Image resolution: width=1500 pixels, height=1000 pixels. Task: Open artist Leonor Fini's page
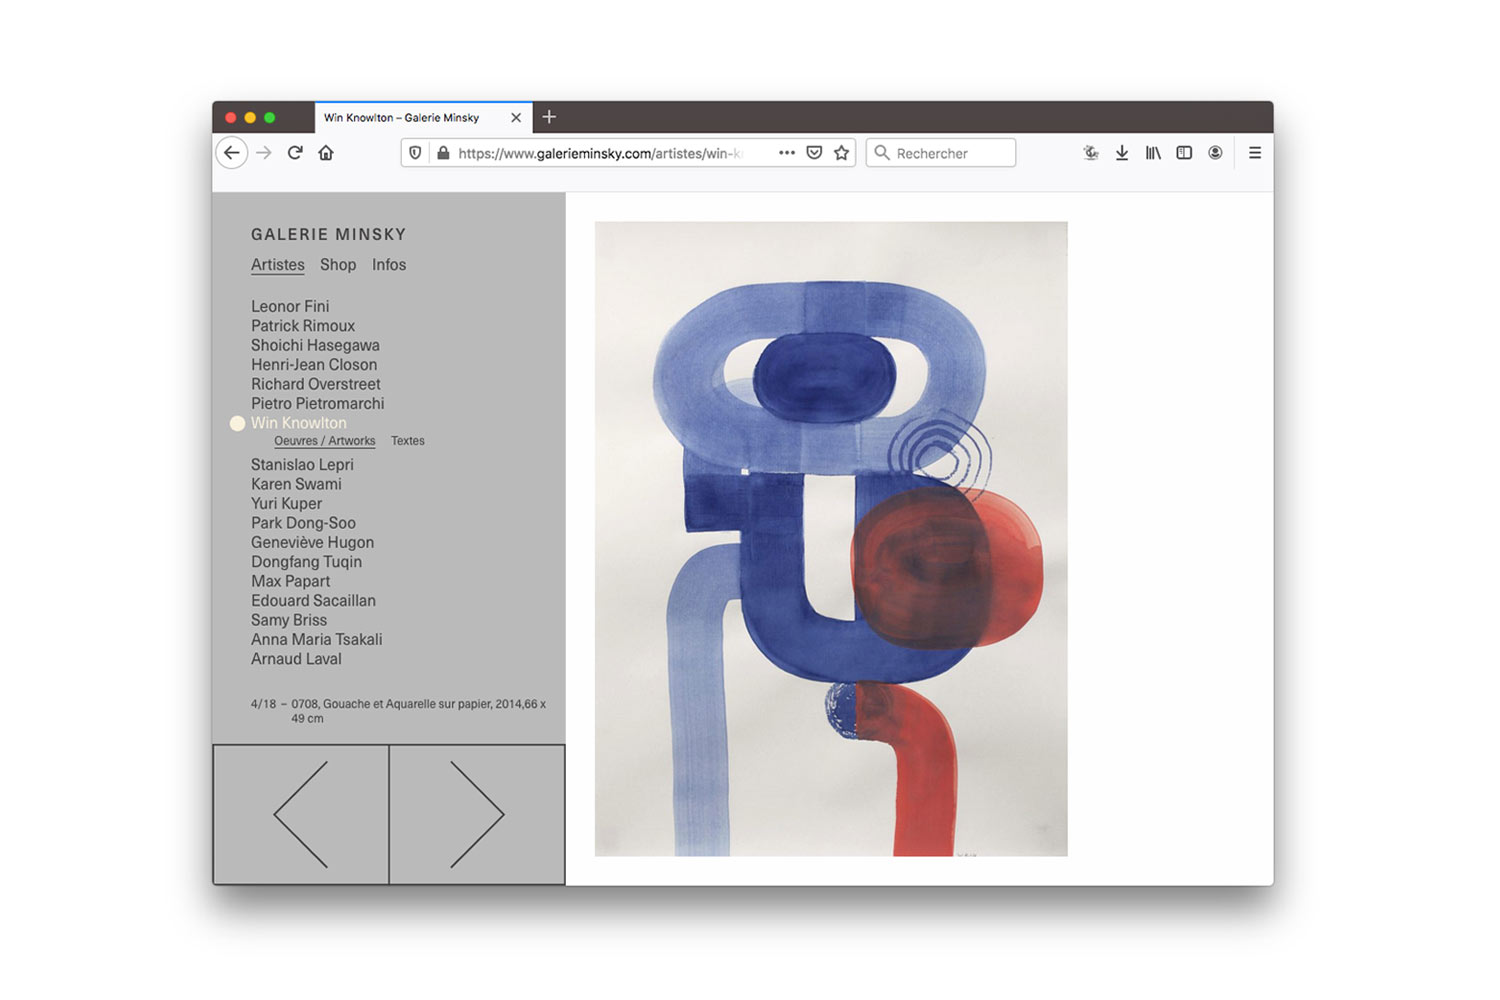(x=290, y=307)
